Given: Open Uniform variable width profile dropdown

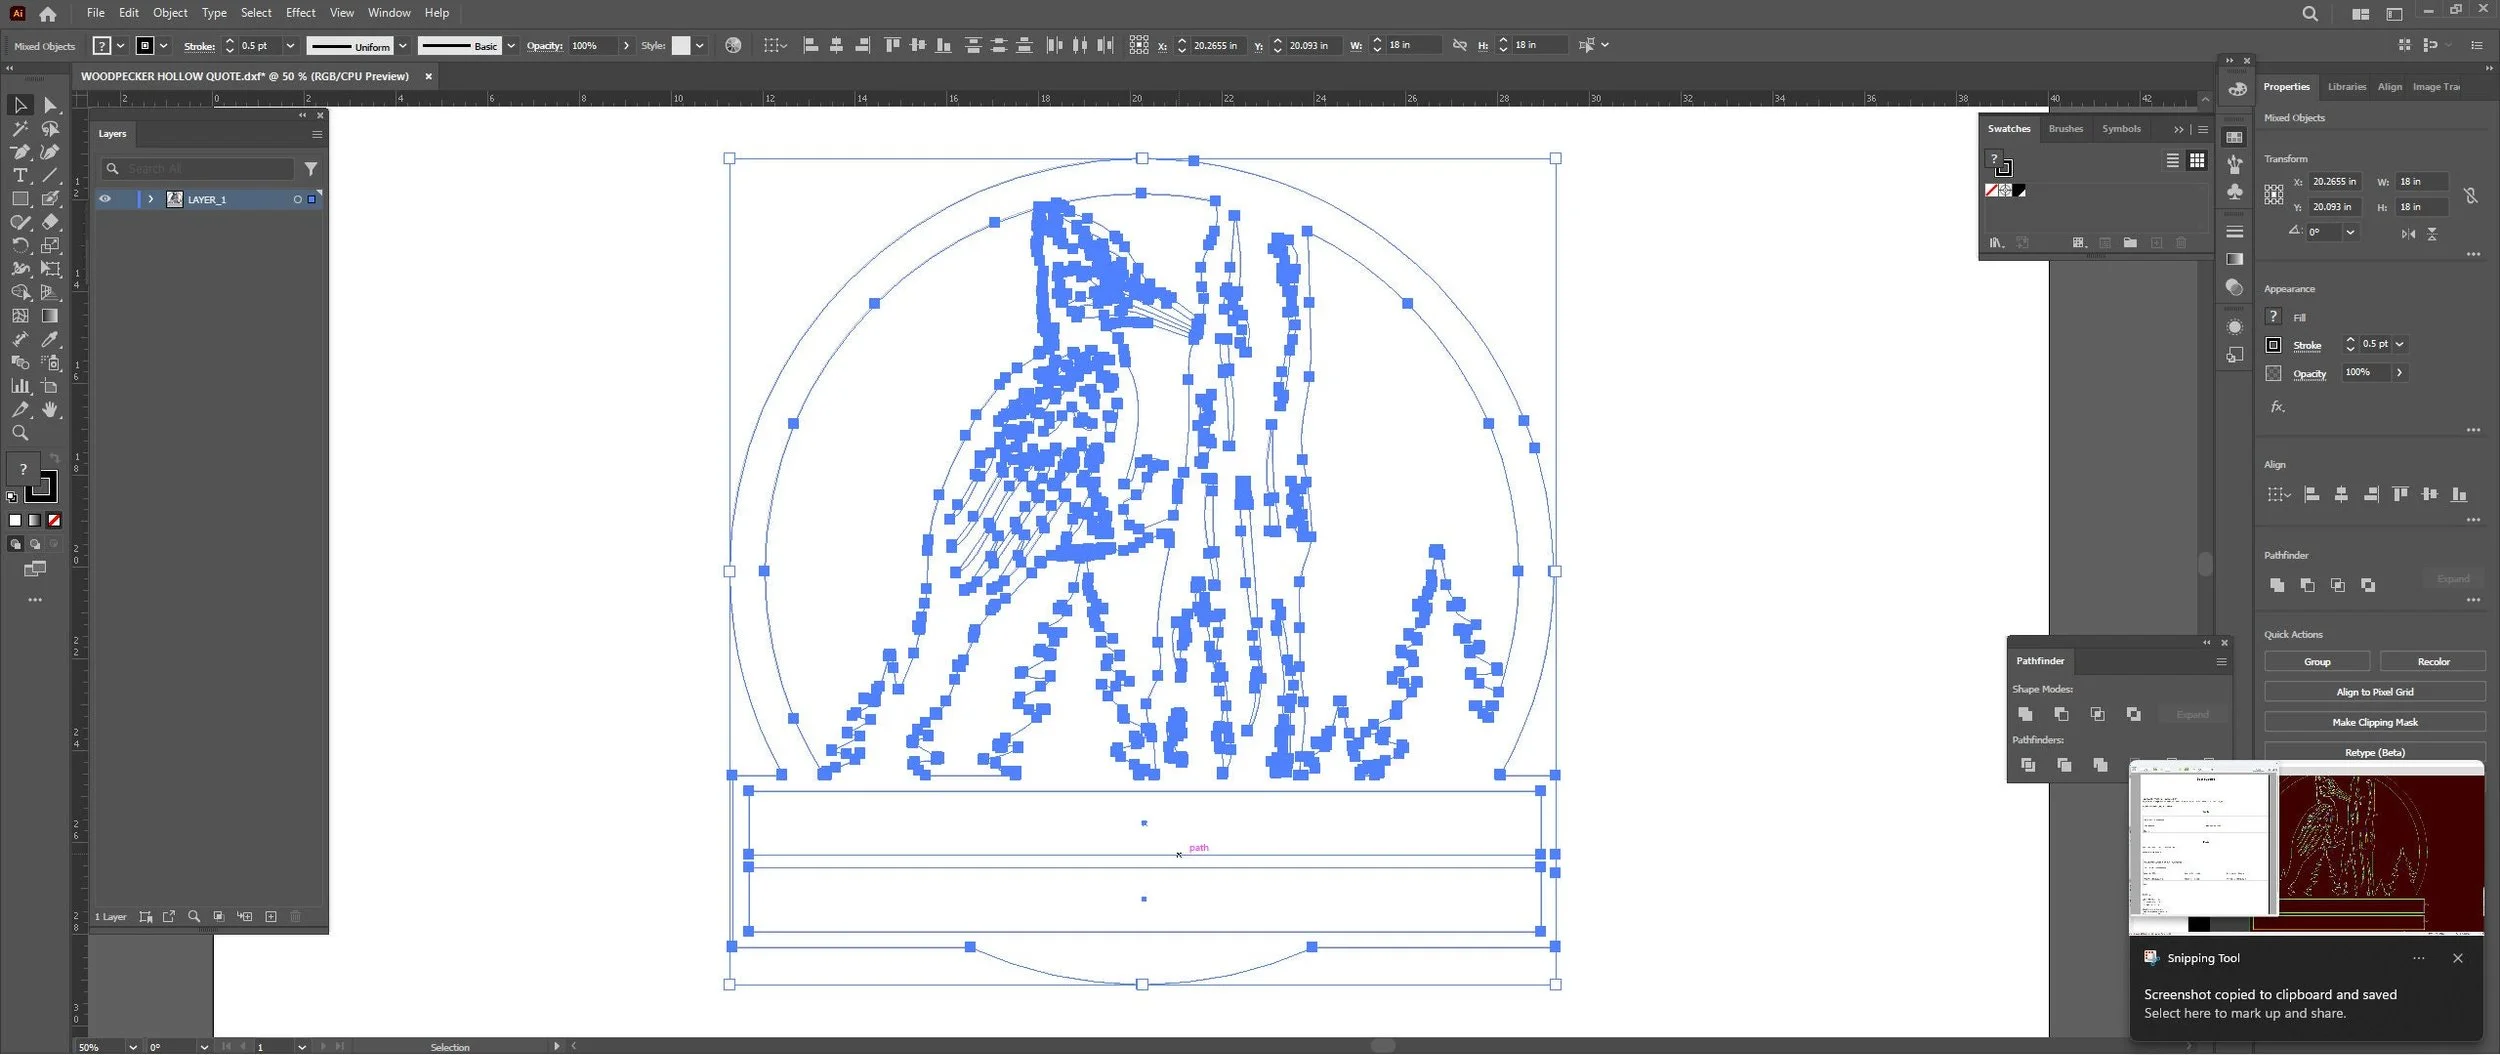Looking at the screenshot, I should pos(402,46).
